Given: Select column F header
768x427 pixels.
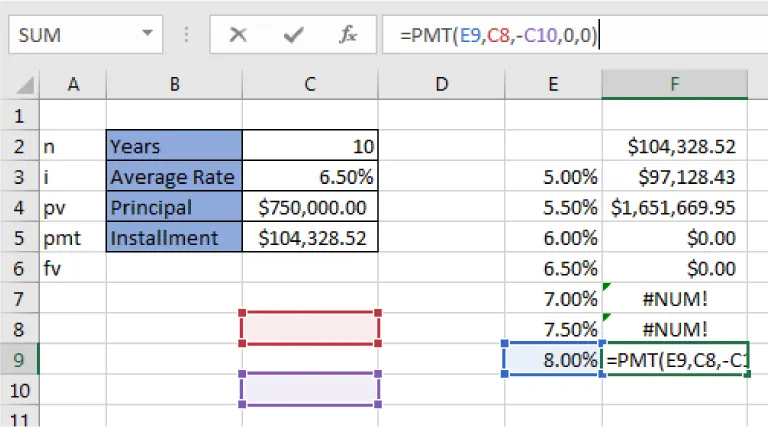Looking at the screenshot, I should tap(675, 86).
